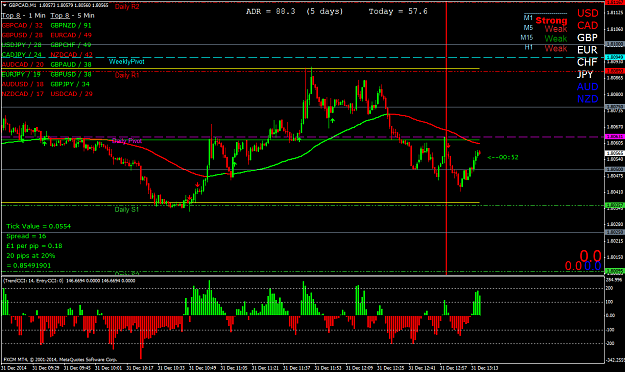625x372 pixels.
Task: Click the 'AUDUSD / 18' pair entry
Action: [x=23, y=84]
